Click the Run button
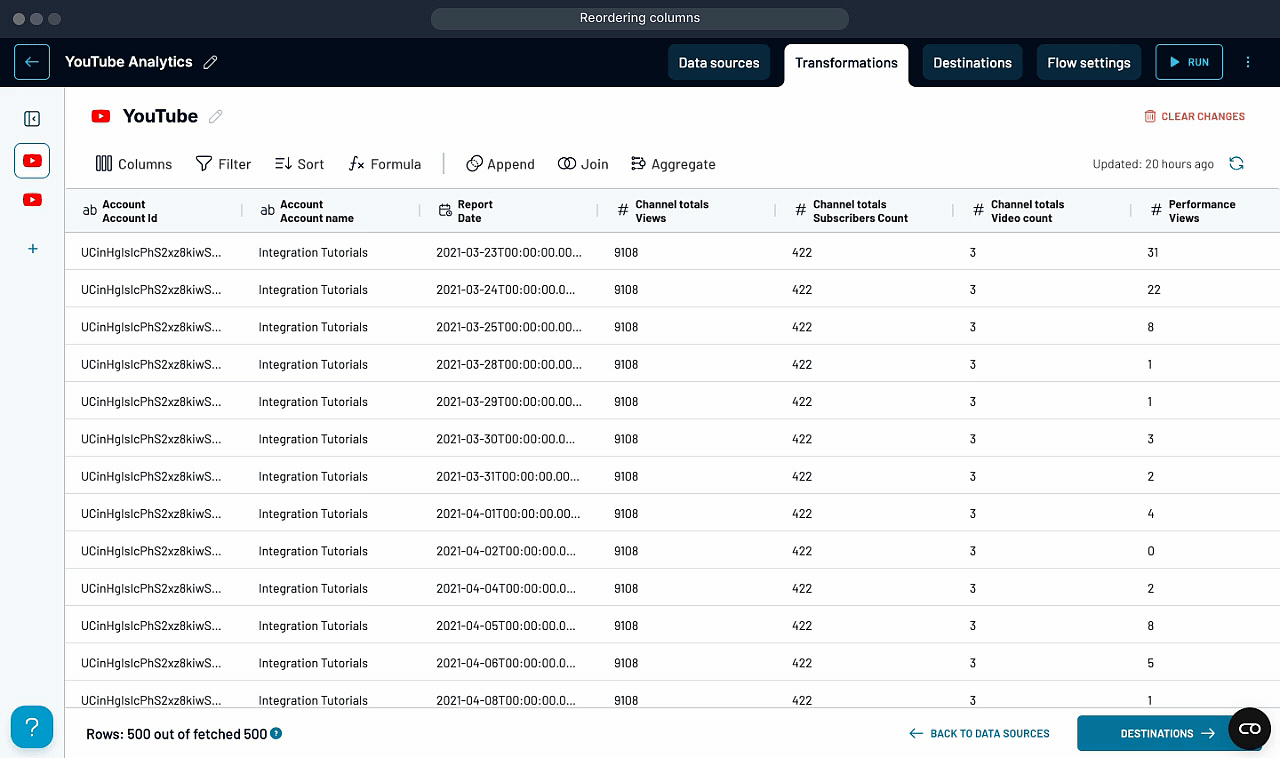1280x758 pixels. tap(1188, 62)
